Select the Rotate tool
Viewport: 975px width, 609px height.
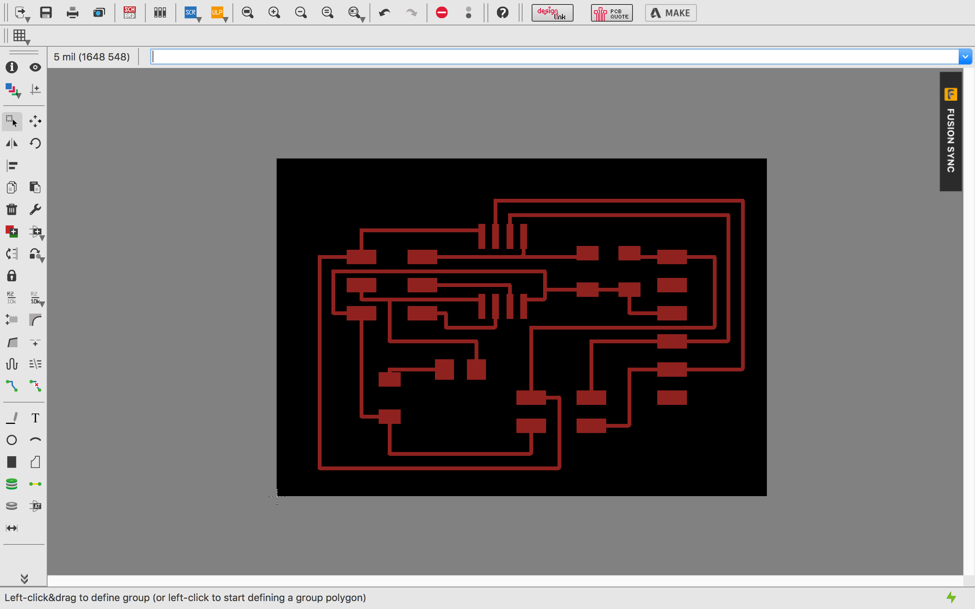(35, 143)
